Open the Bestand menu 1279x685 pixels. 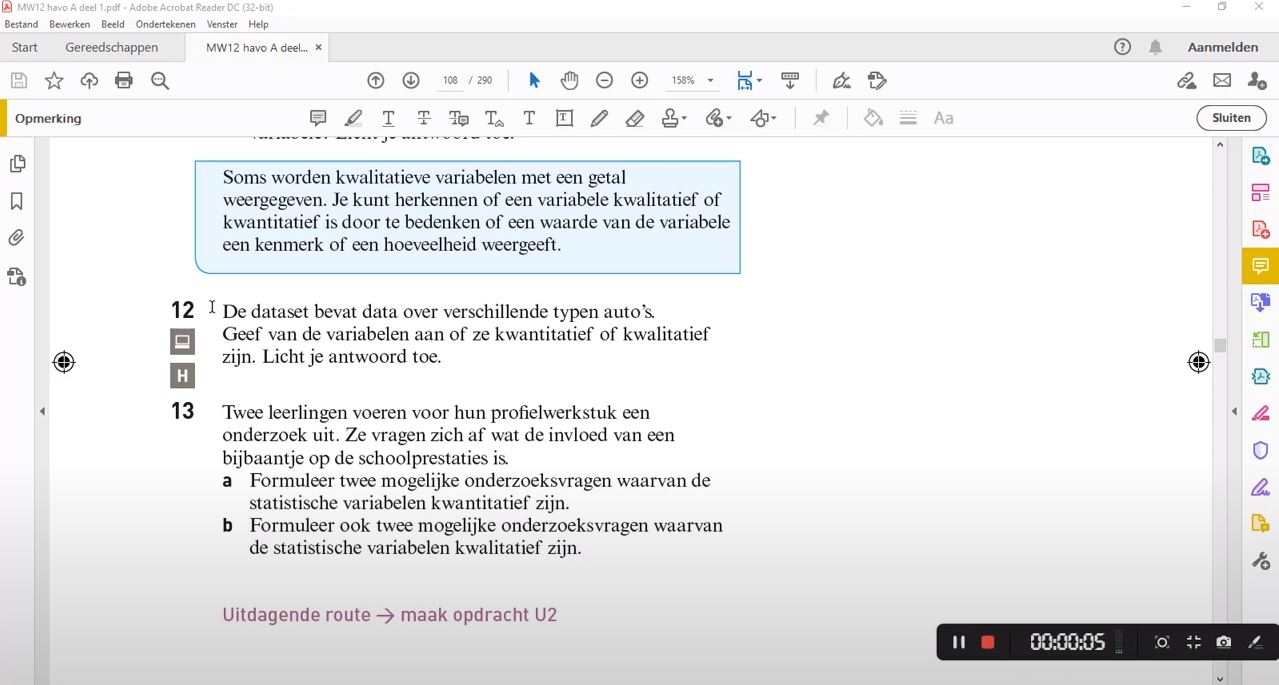click(x=21, y=24)
